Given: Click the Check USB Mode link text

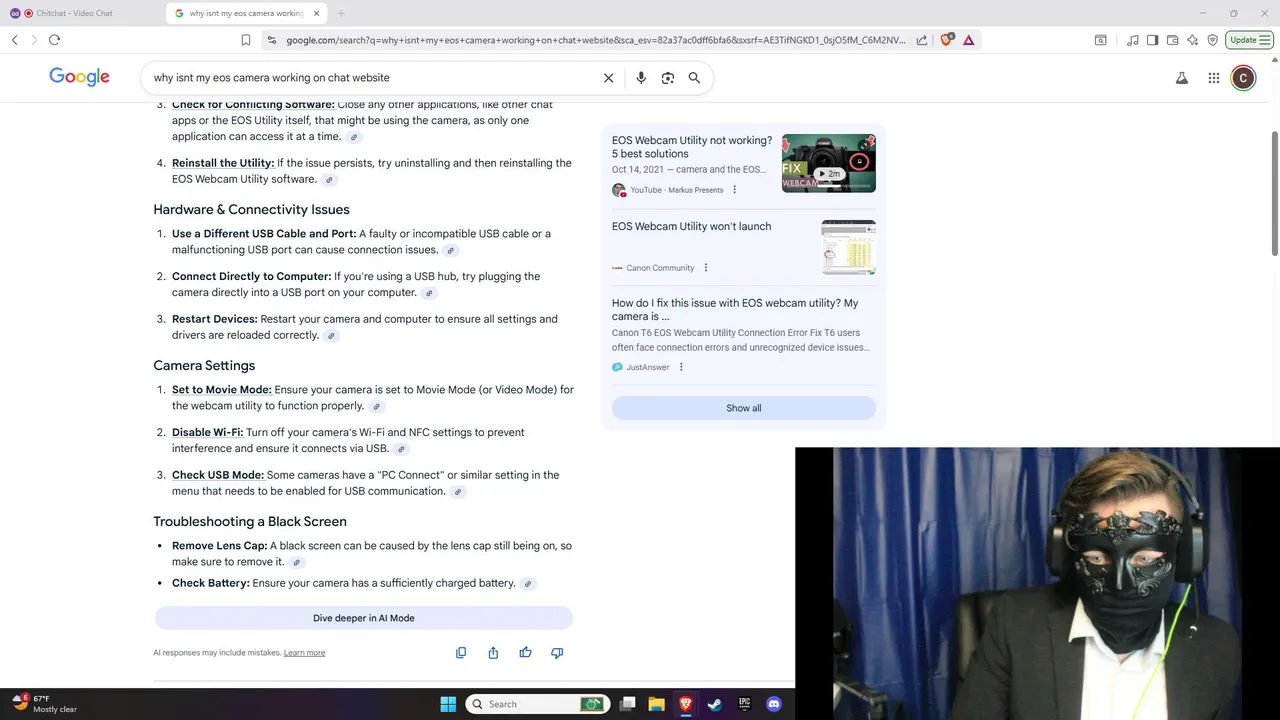Looking at the screenshot, I should coord(218,475).
